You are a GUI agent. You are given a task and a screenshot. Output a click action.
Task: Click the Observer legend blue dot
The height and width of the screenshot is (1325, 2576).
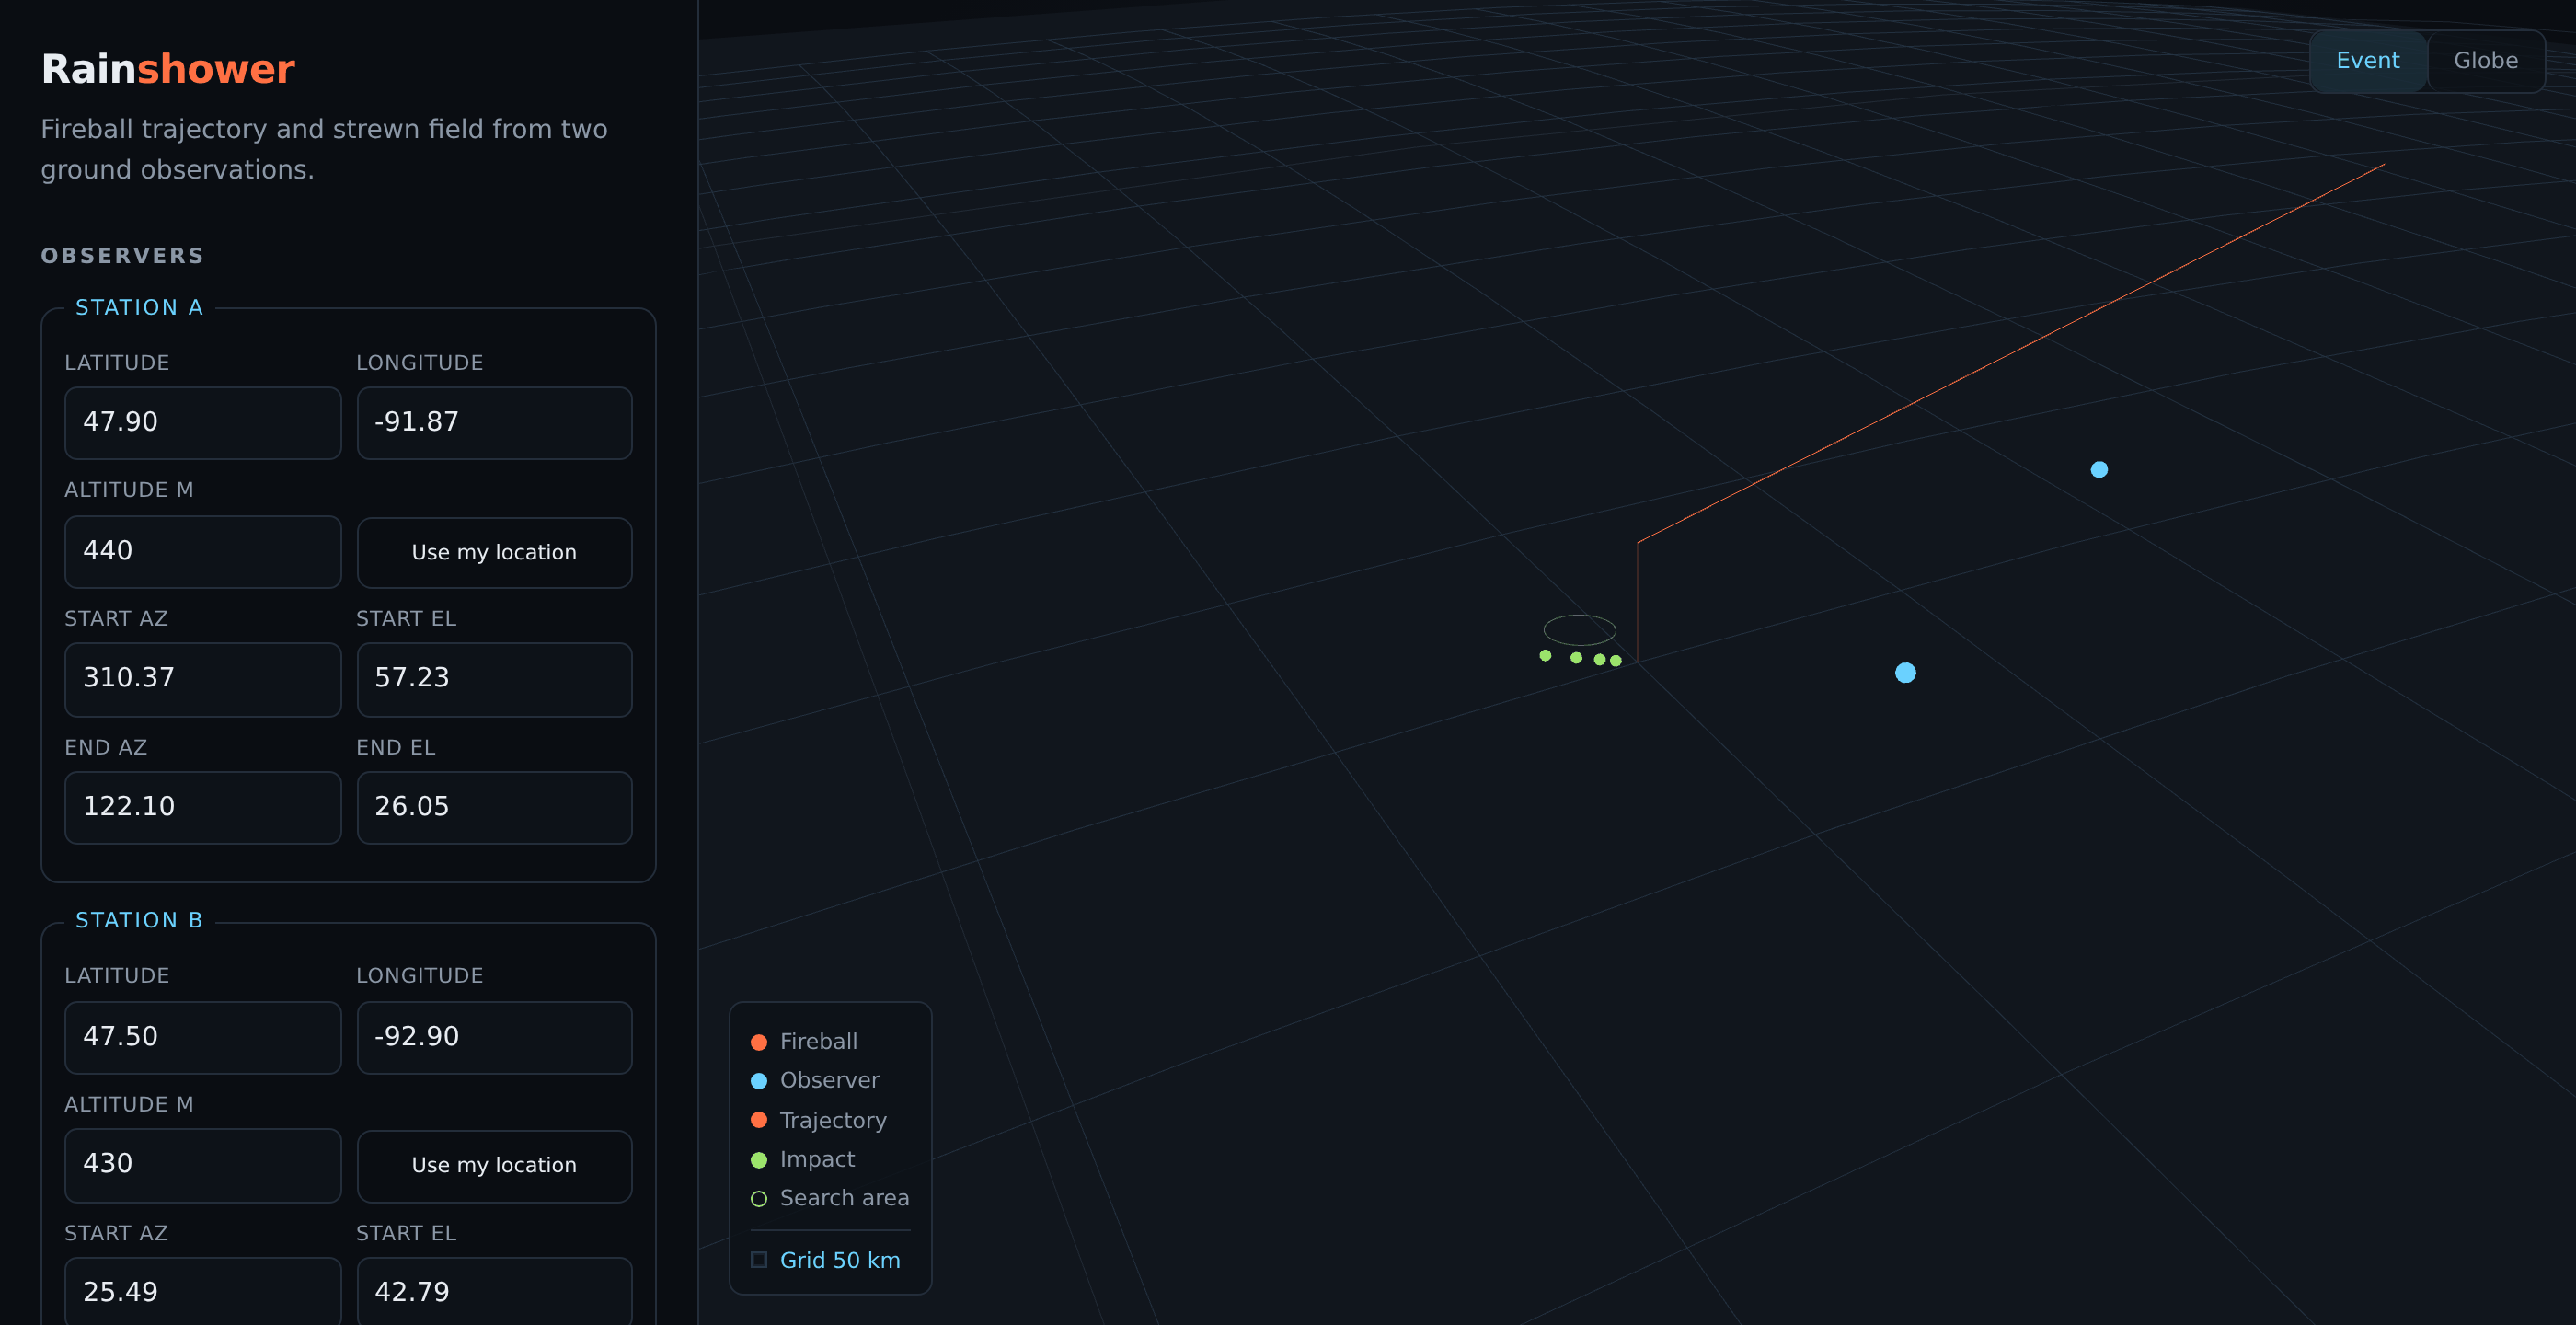pos(759,1081)
